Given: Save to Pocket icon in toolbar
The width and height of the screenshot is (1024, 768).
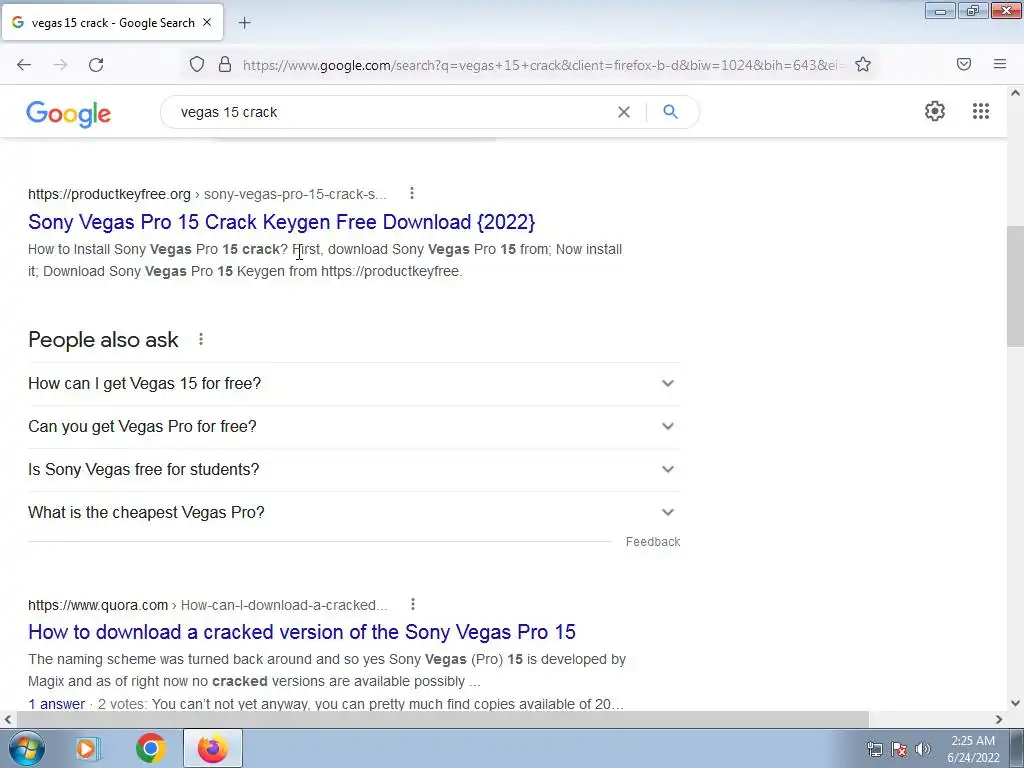Looking at the screenshot, I should click(x=964, y=64).
